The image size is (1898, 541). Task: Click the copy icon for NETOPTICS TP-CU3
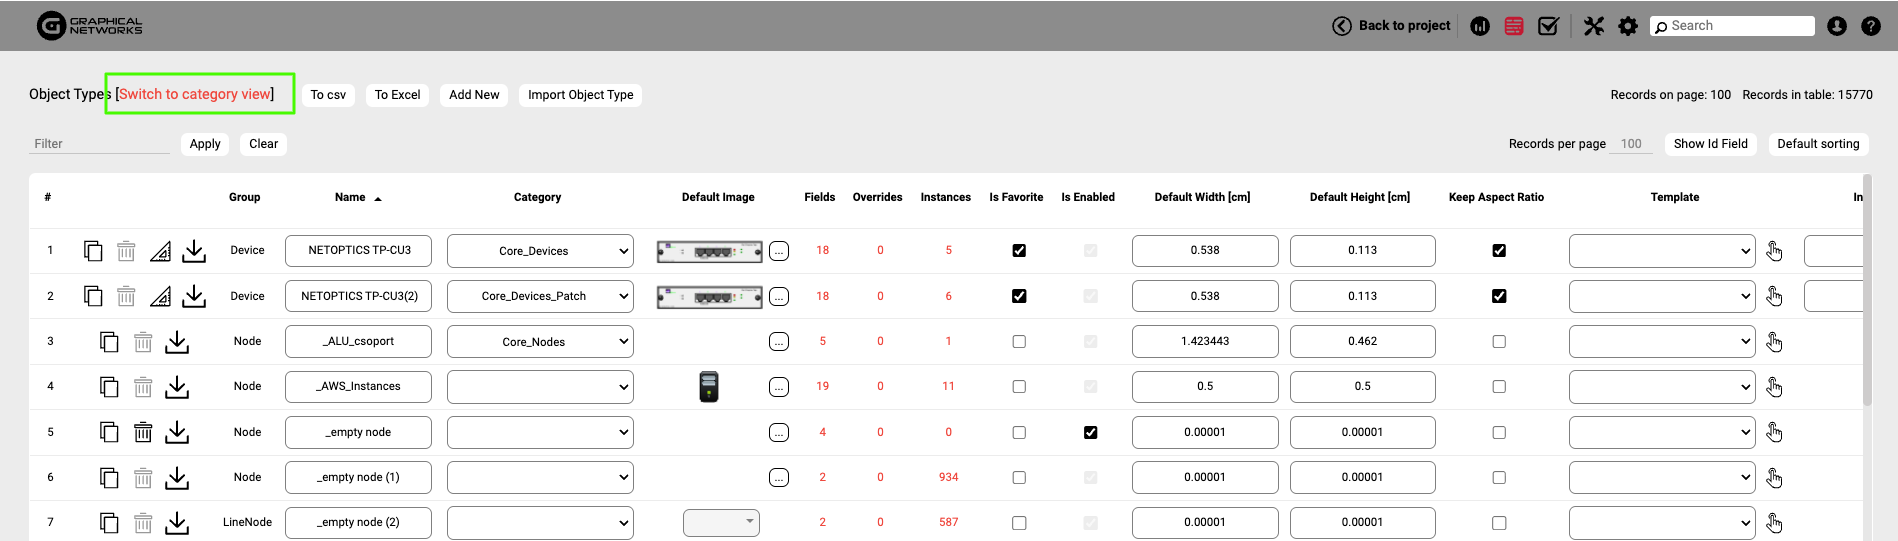pyautogui.click(x=93, y=251)
